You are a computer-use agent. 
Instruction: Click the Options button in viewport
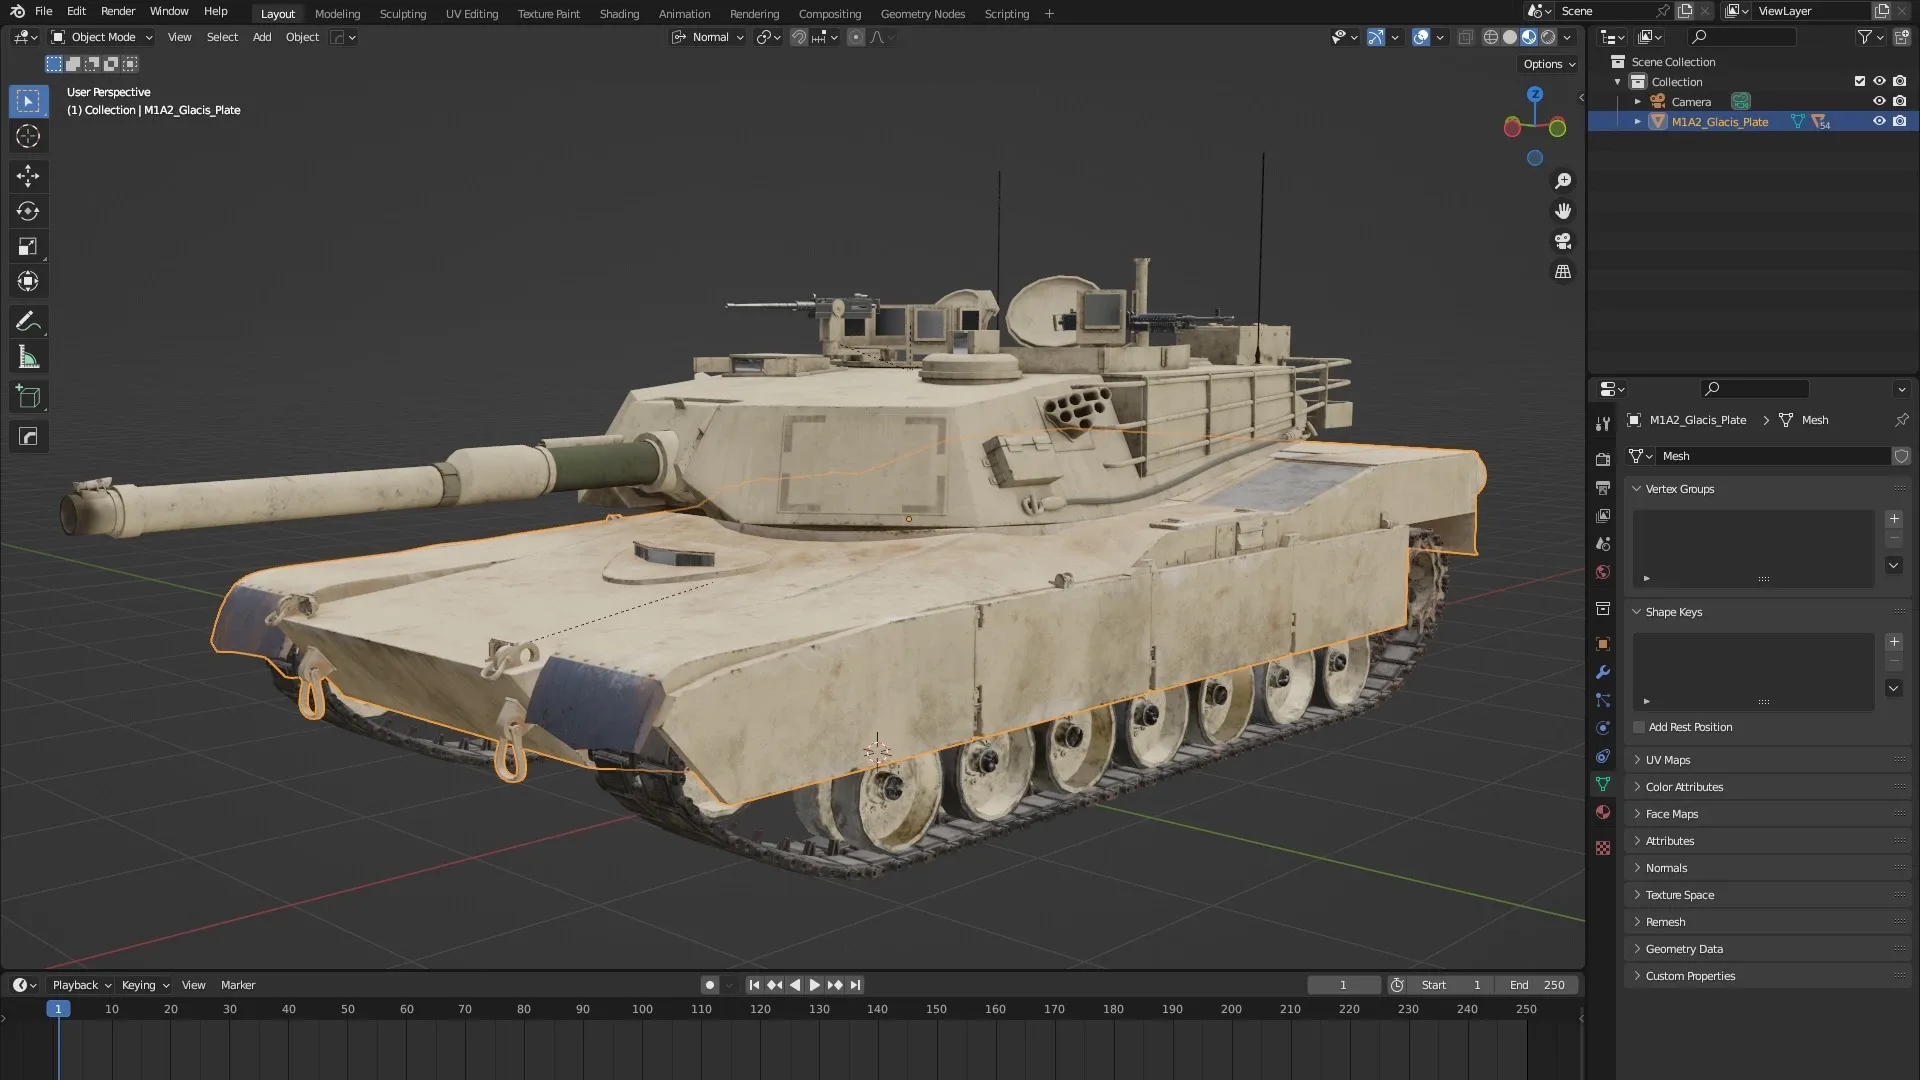[1548, 64]
